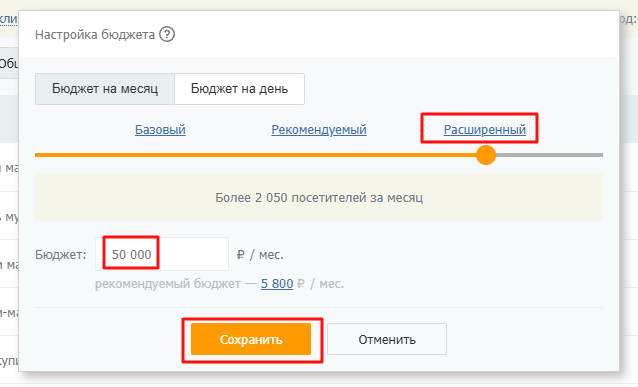Click the Бюджет: field label

[61, 255]
